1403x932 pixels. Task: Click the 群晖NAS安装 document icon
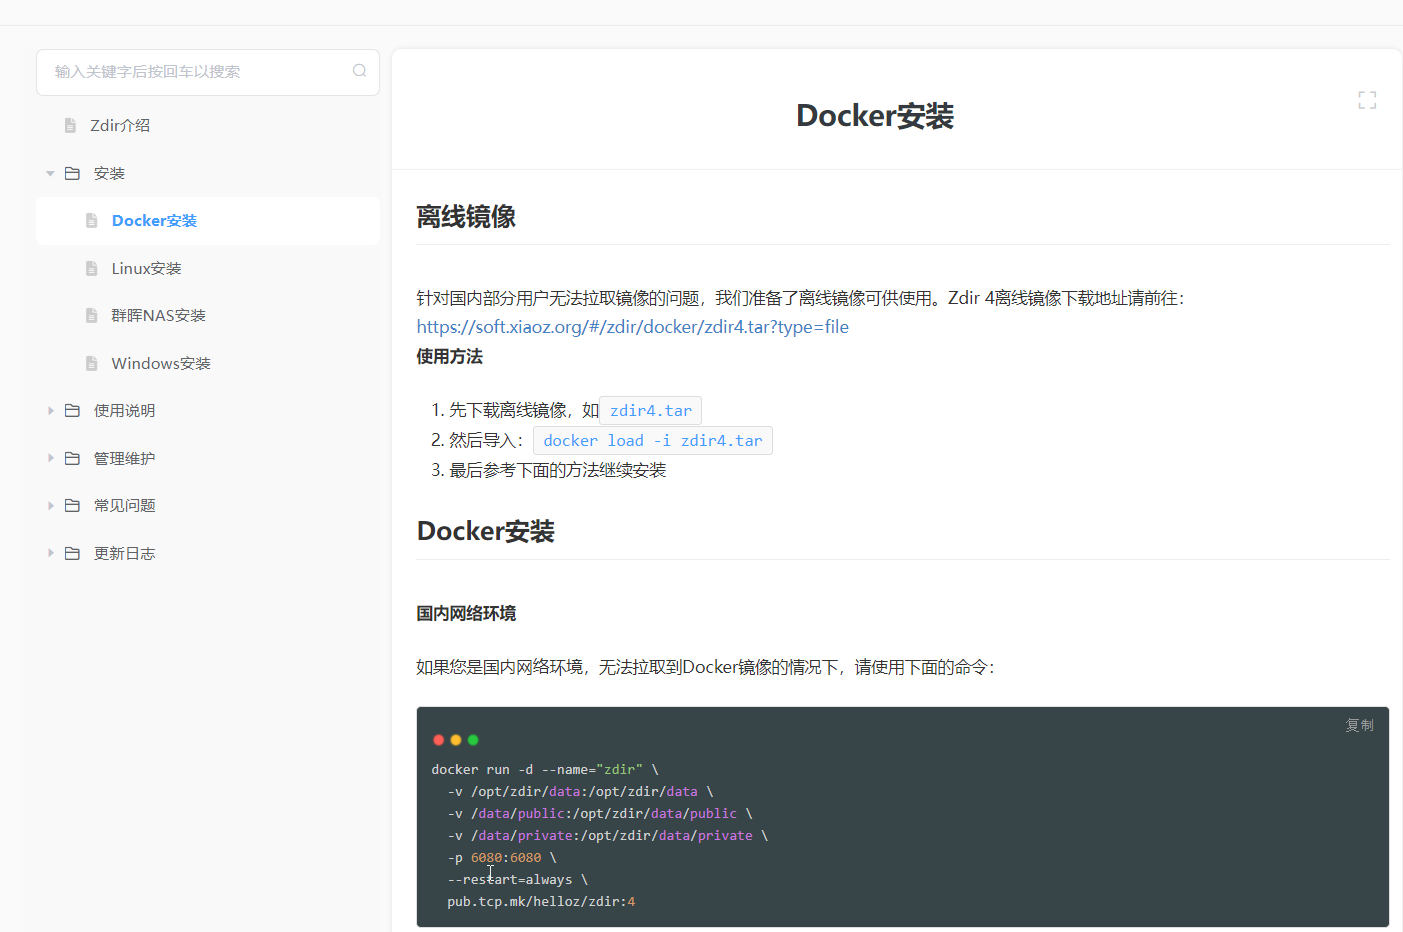point(92,315)
